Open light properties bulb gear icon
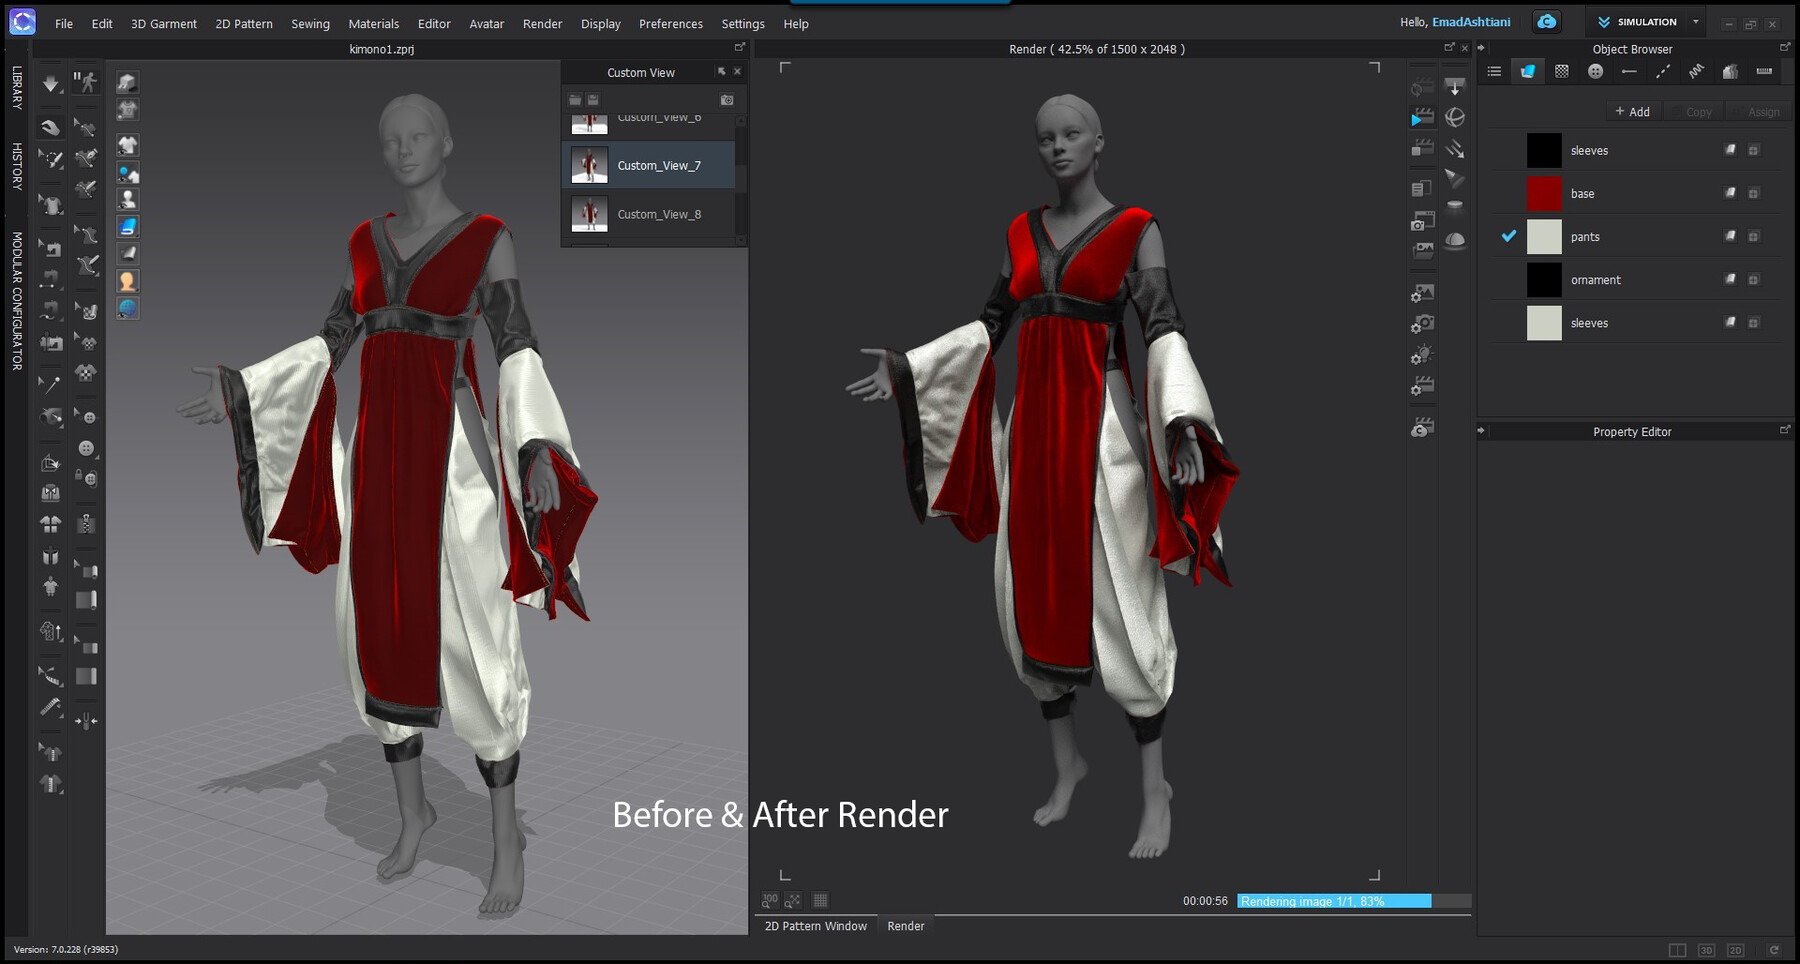The width and height of the screenshot is (1800, 964). [1422, 355]
